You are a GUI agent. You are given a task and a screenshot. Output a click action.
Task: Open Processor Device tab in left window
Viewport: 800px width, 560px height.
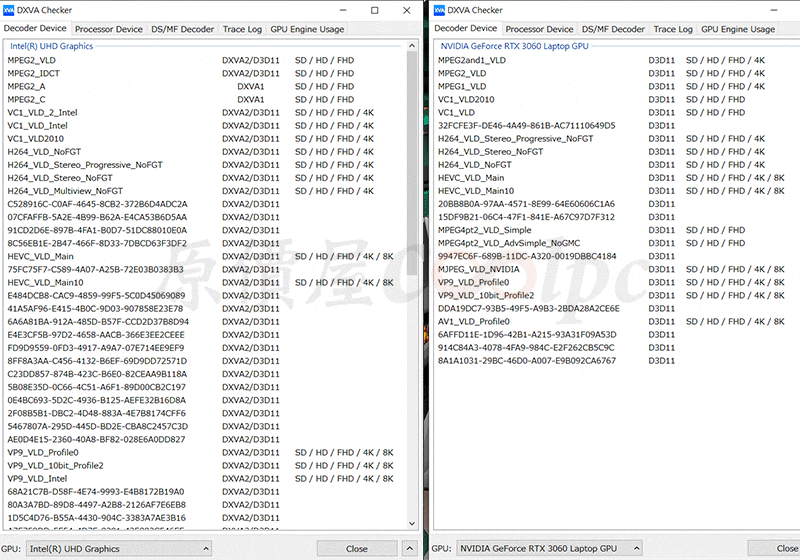click(109, 29)
